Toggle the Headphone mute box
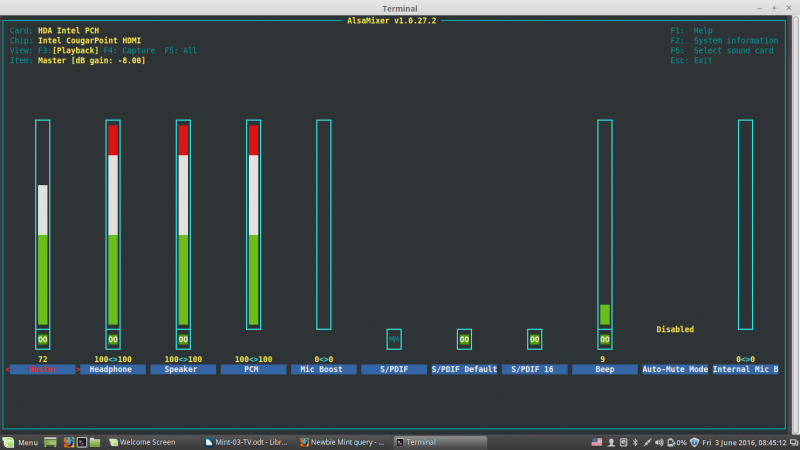This screenshot has height=450, width=800. pyautogui.click(x=113, y=339)
